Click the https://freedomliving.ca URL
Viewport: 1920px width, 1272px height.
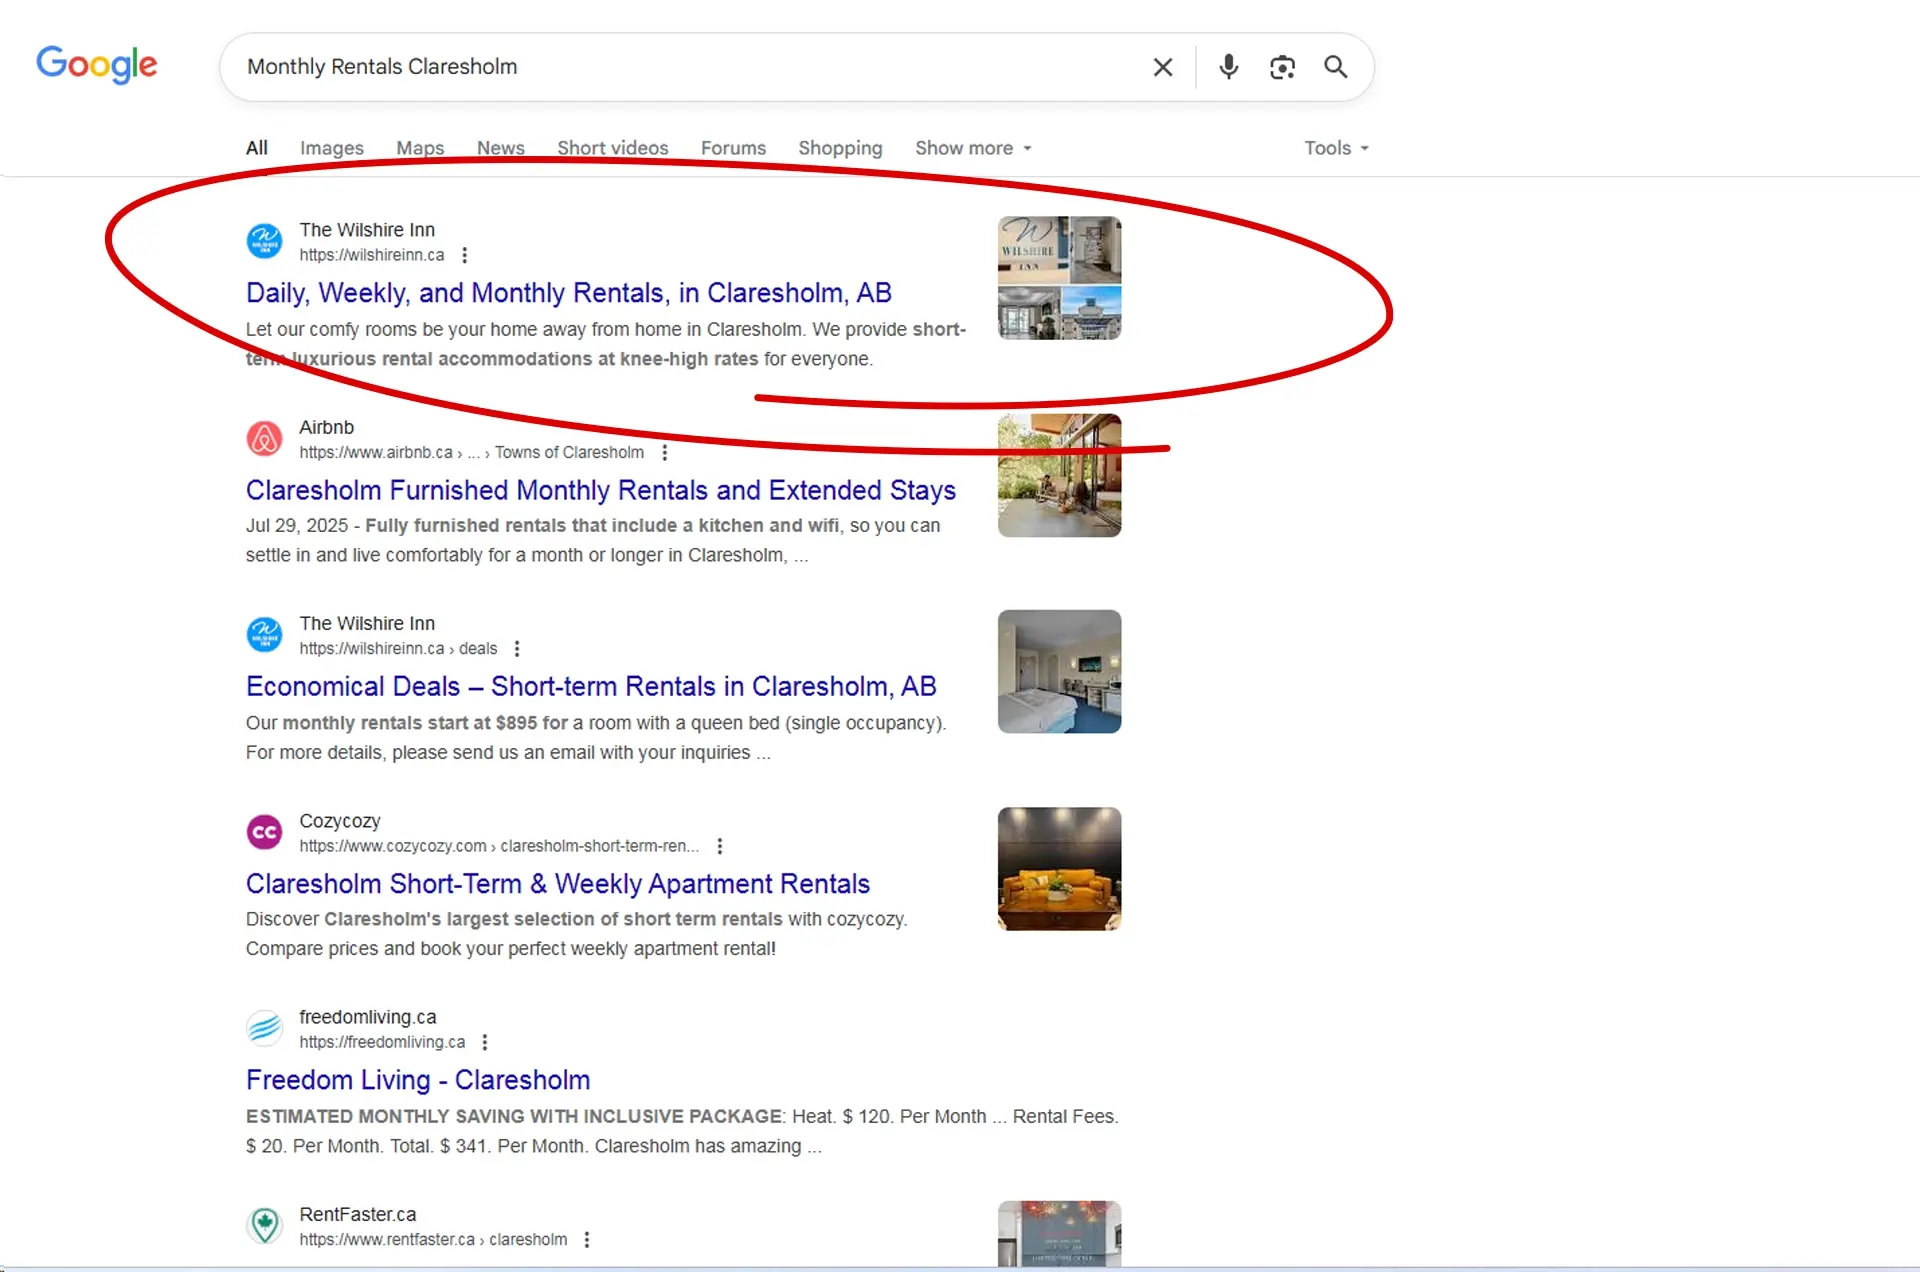tap(382, 1042)
